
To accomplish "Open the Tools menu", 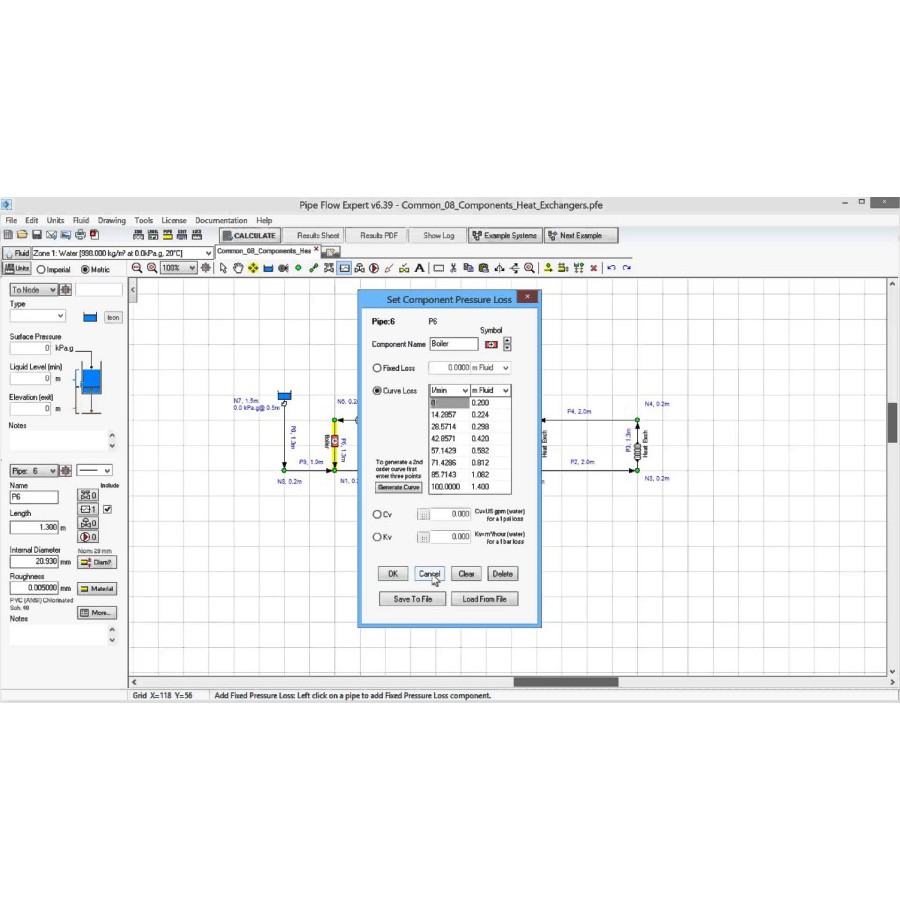I will tap(143, 220).
